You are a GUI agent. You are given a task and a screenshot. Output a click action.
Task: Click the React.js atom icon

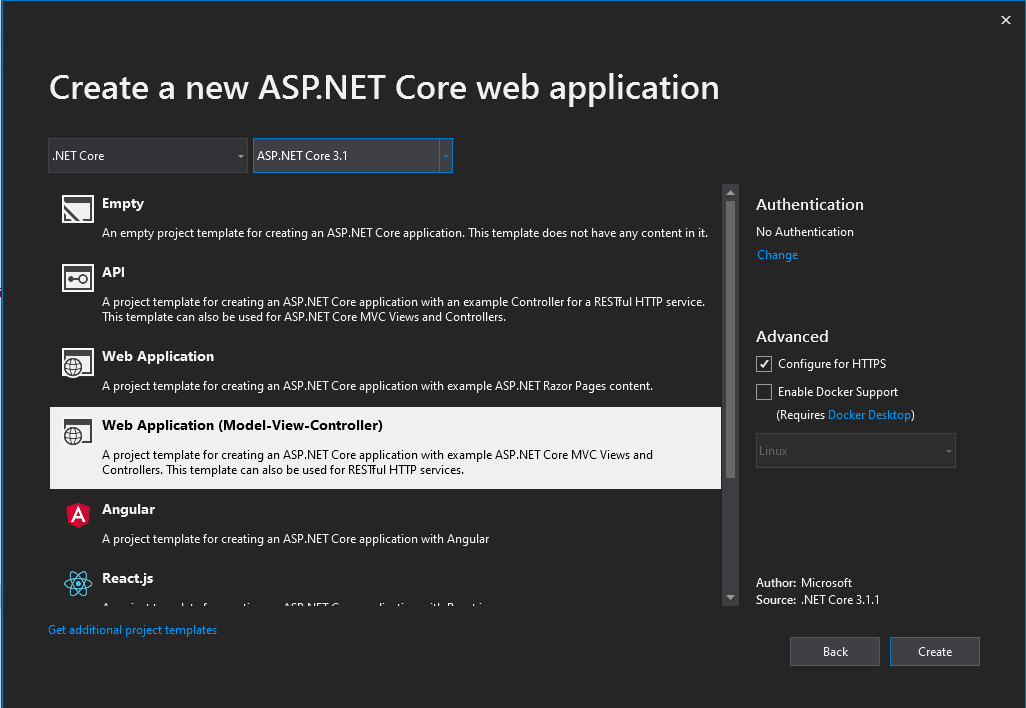click(x=78, y=584)
